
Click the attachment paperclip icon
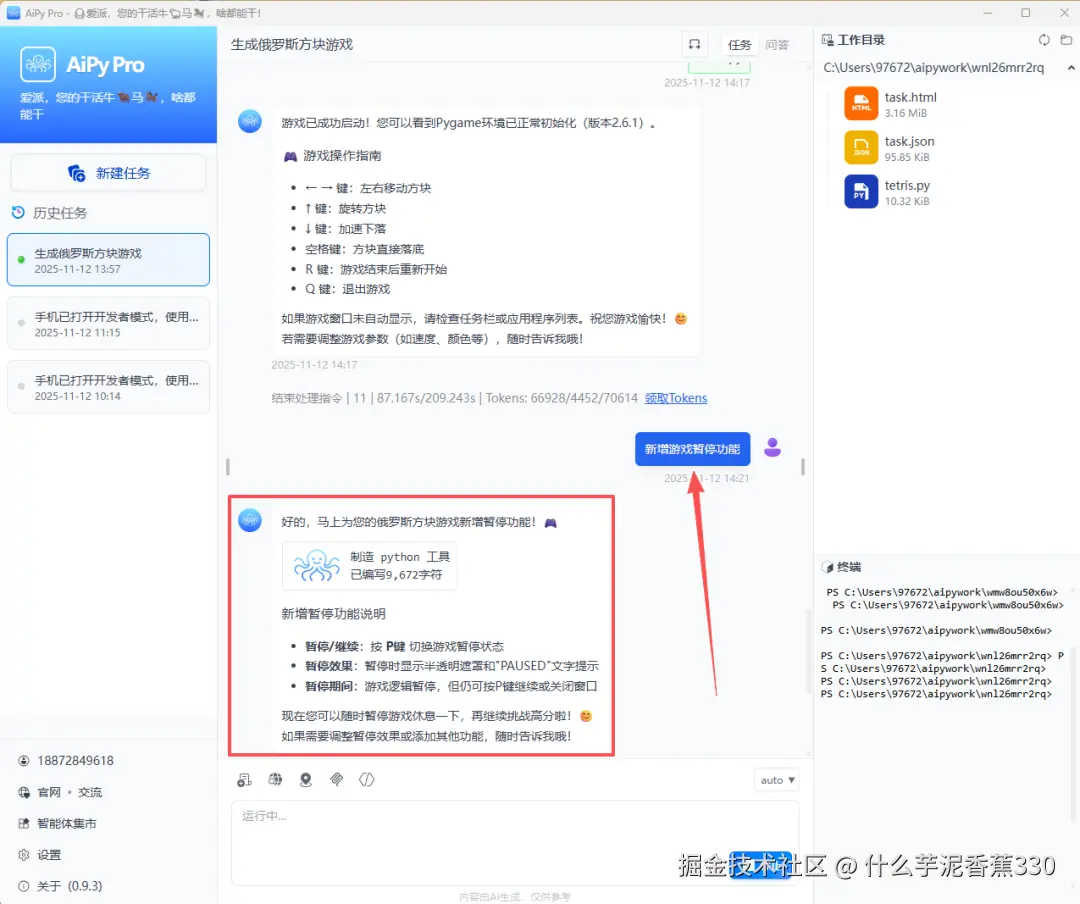coord(336,779)
